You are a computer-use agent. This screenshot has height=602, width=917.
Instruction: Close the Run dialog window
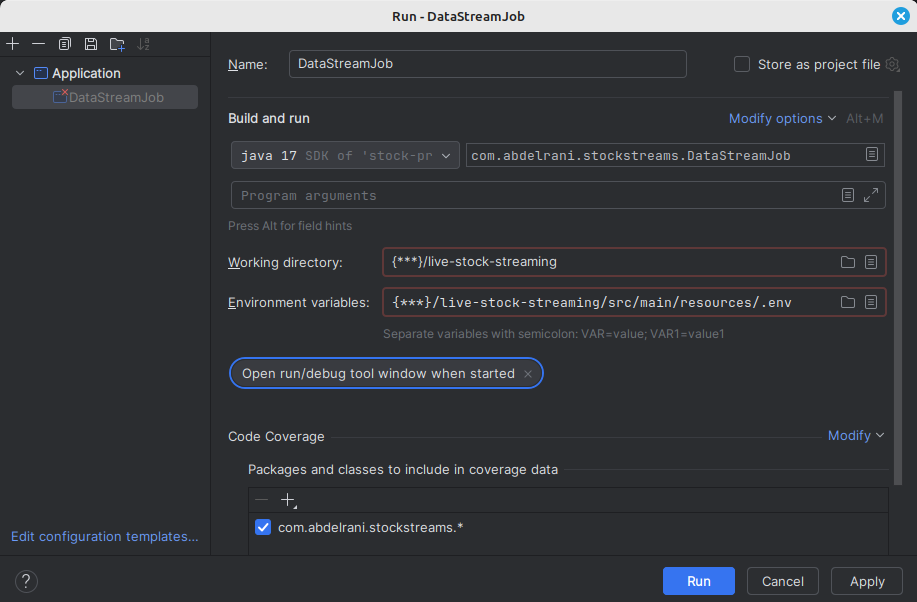[901, 16]
